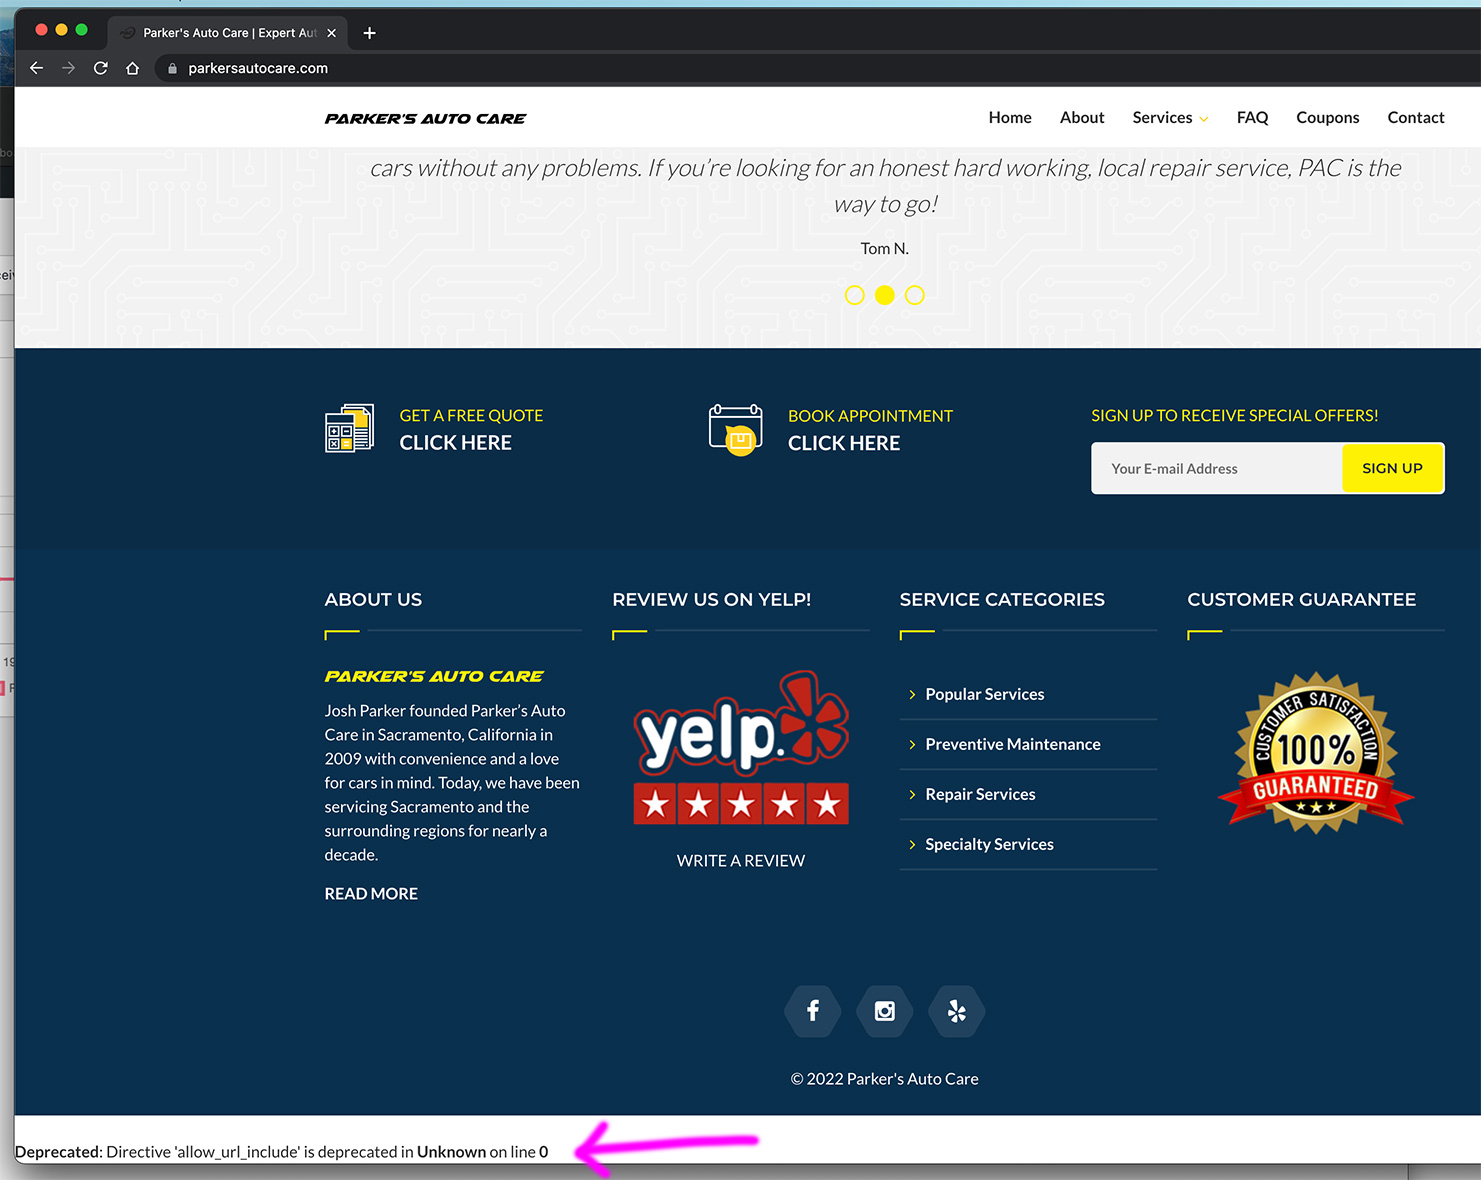Screen dimensions: 1481x1180
Task: Click WRITE A REVIEW link
Action: click(741, 860)
